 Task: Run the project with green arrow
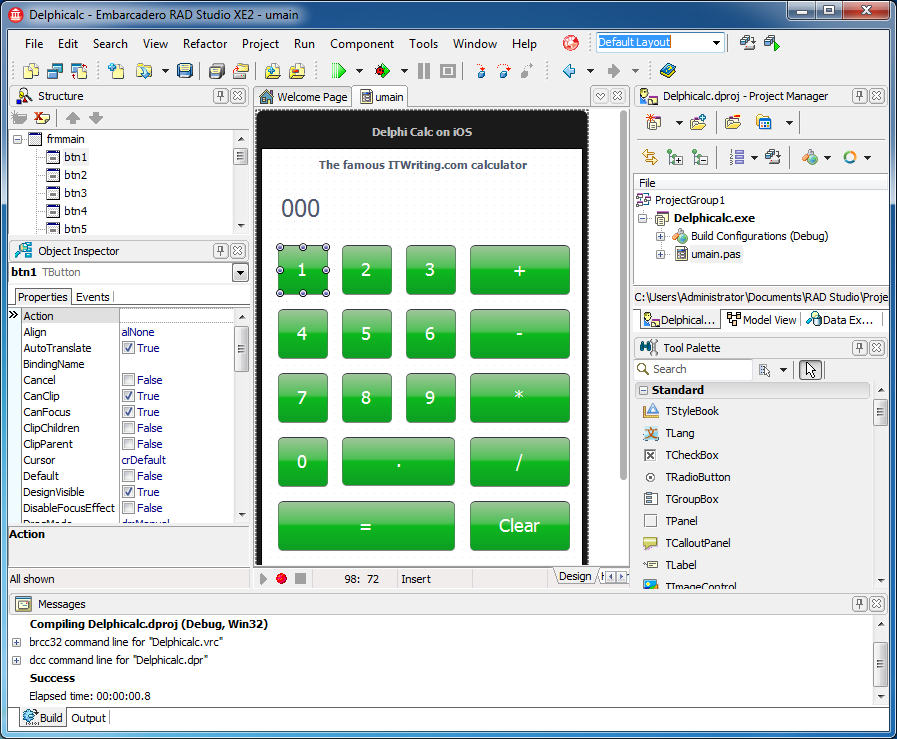tap(339, 71)
